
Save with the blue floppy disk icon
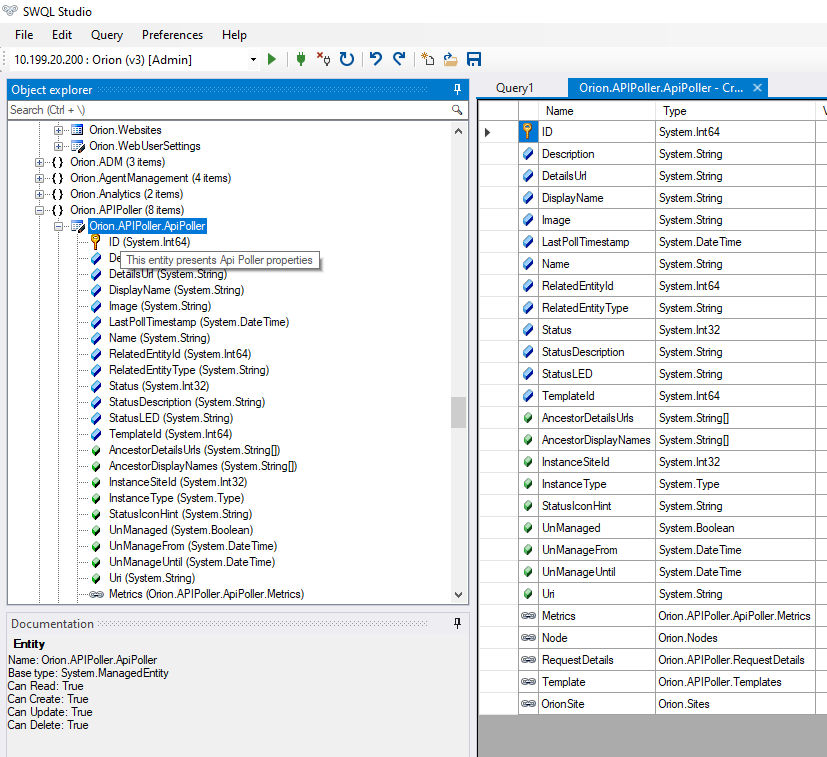click(x=474, y=59)
